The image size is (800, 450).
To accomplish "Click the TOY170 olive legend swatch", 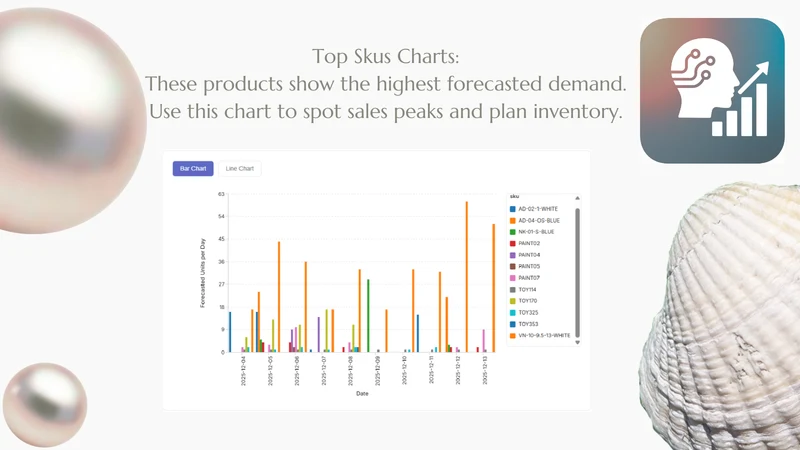I will coord(513,301).
